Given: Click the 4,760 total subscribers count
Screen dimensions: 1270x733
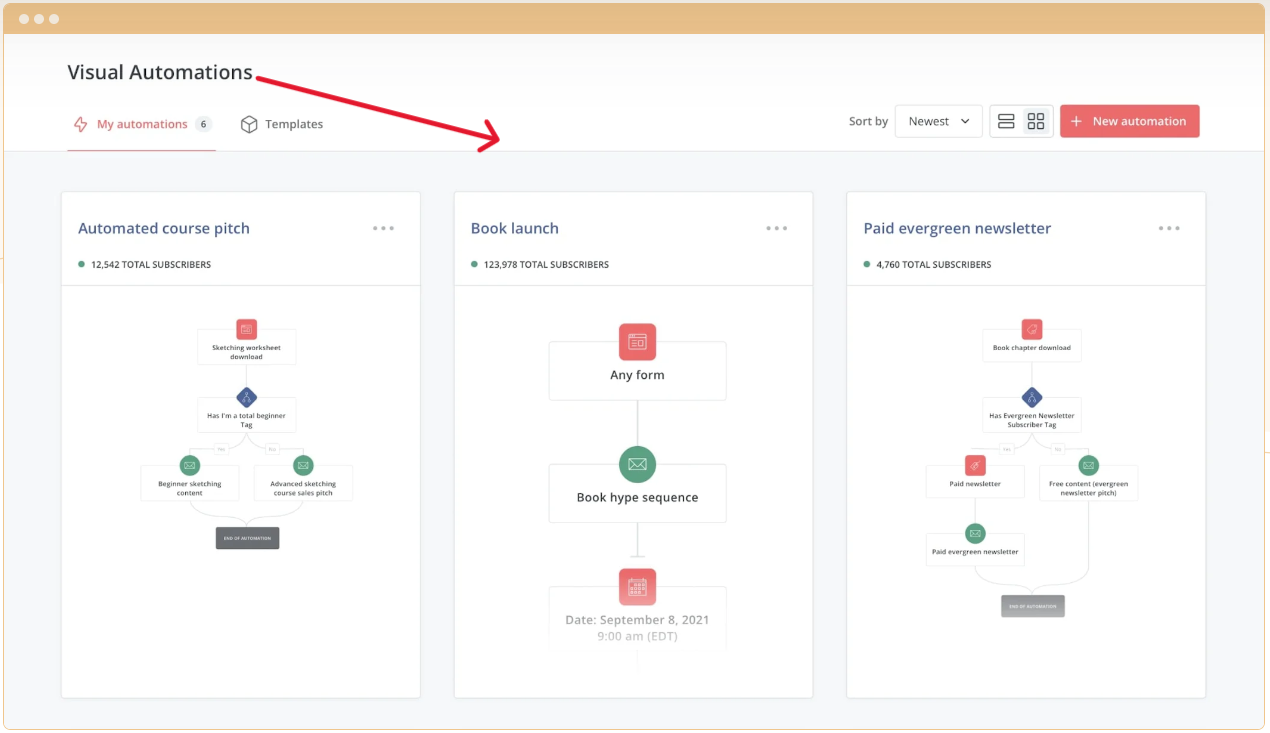Looking at the screenshot, I should click(933, 265).
